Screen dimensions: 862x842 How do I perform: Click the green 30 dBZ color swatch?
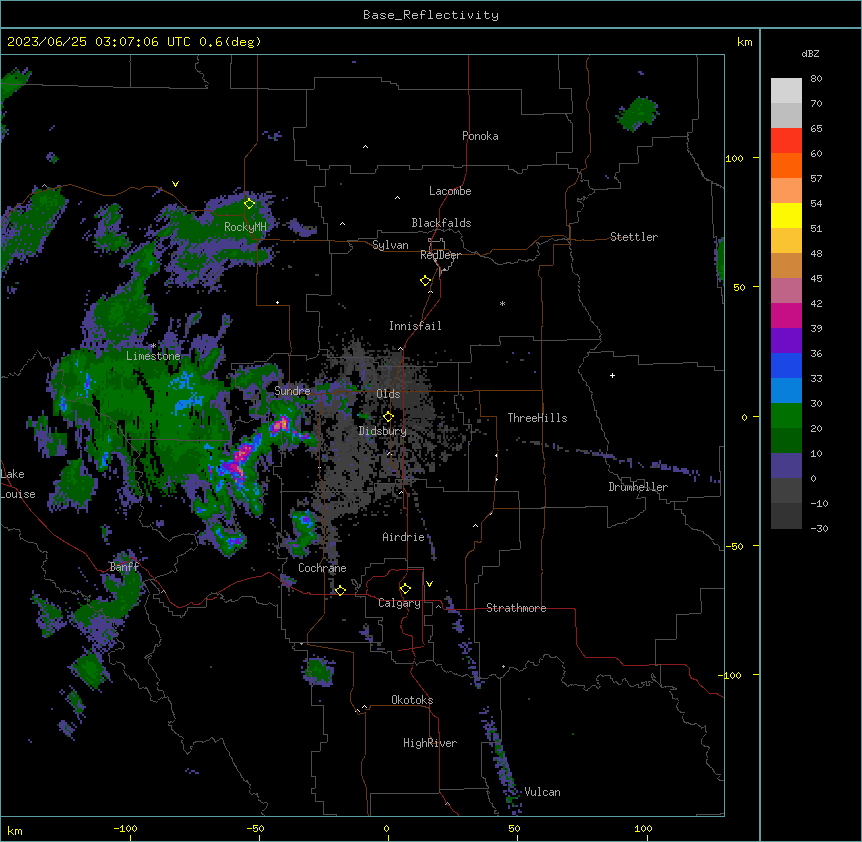tap(786, 416)
